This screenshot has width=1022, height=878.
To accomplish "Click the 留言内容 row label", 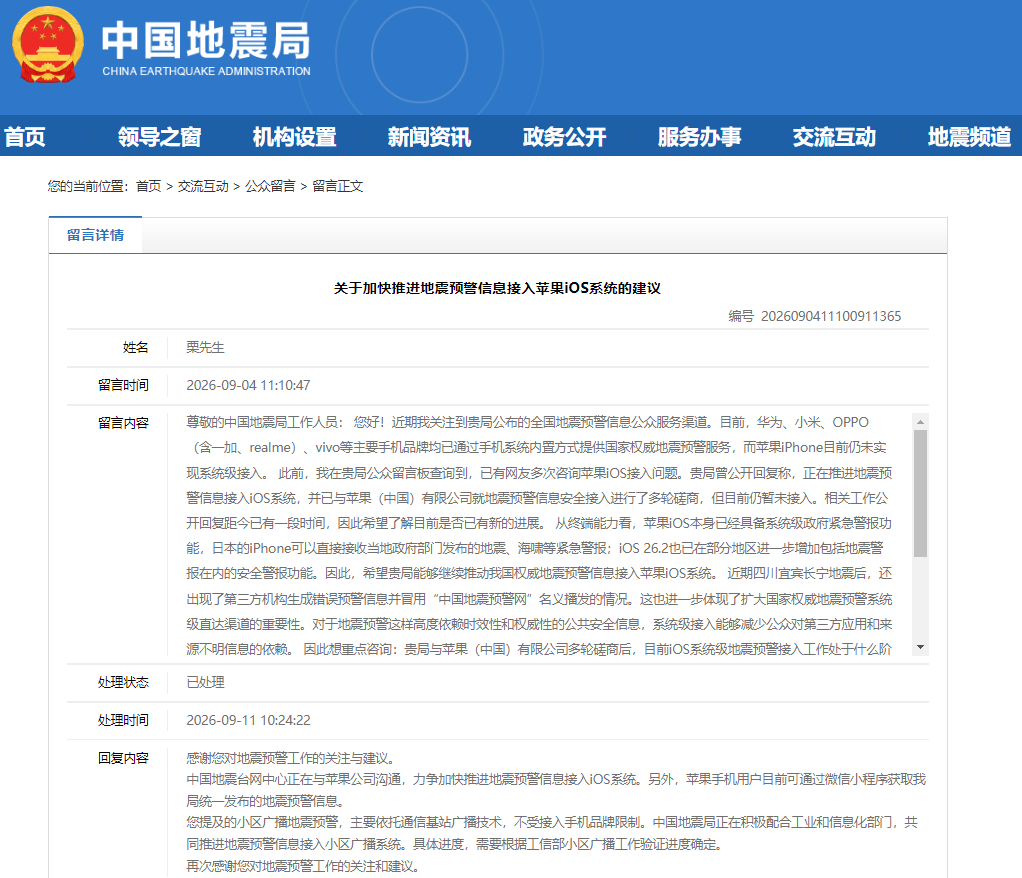I will pyautogui.click(x=123, y=423).
